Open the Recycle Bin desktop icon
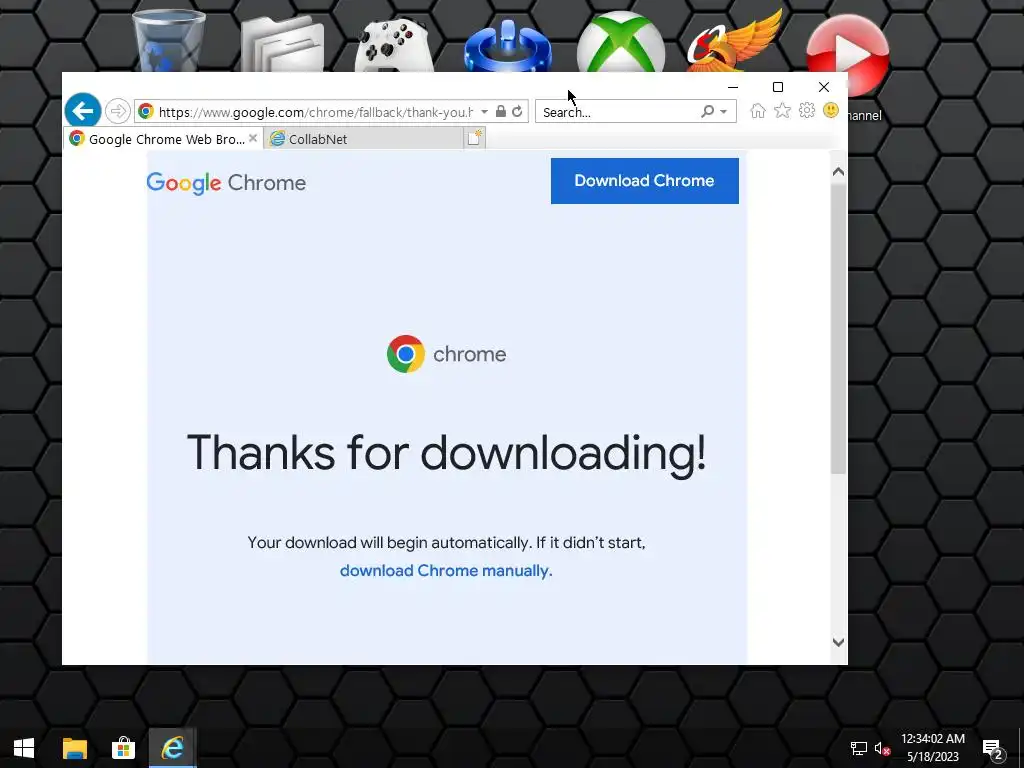 click(x=168, y=40)
